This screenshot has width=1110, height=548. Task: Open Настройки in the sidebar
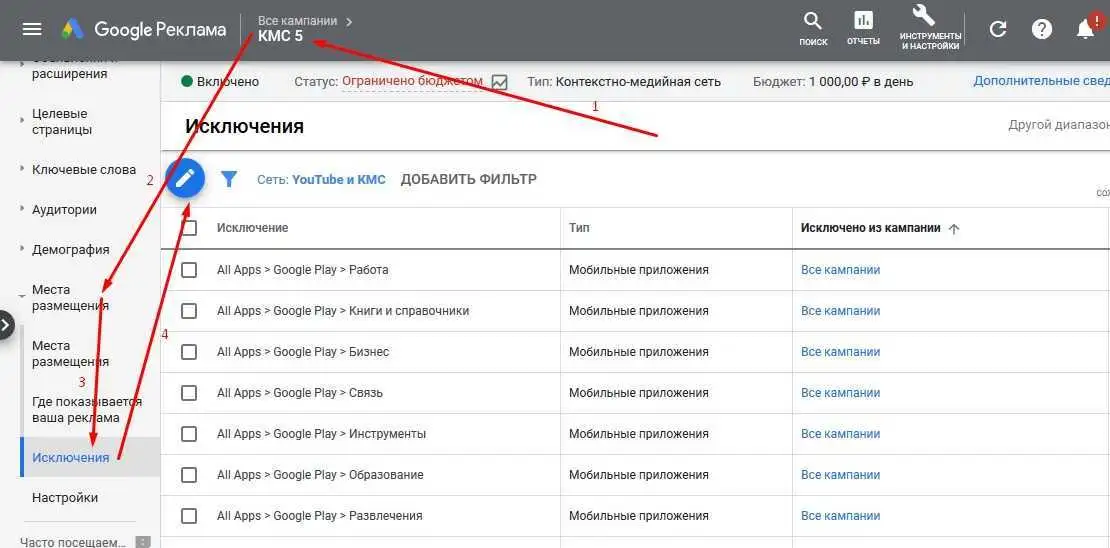pyautogui.click(x=65, y=498)
